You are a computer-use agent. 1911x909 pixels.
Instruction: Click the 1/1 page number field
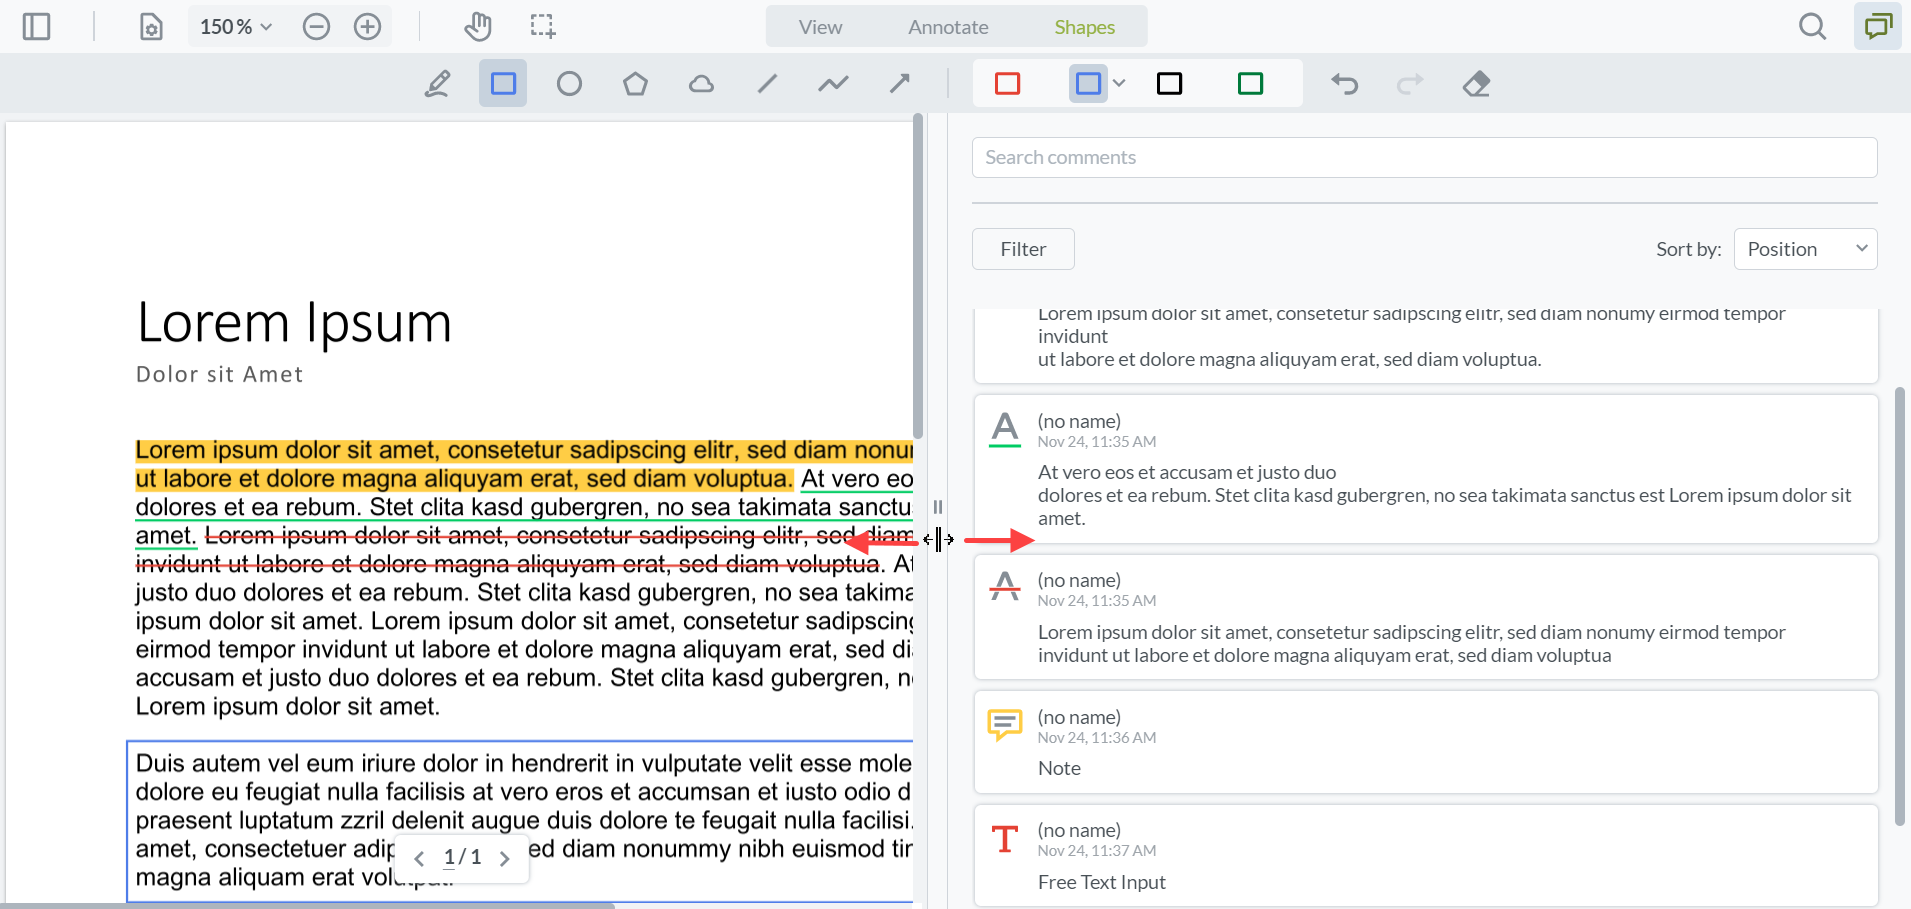[x=462, y=857]
